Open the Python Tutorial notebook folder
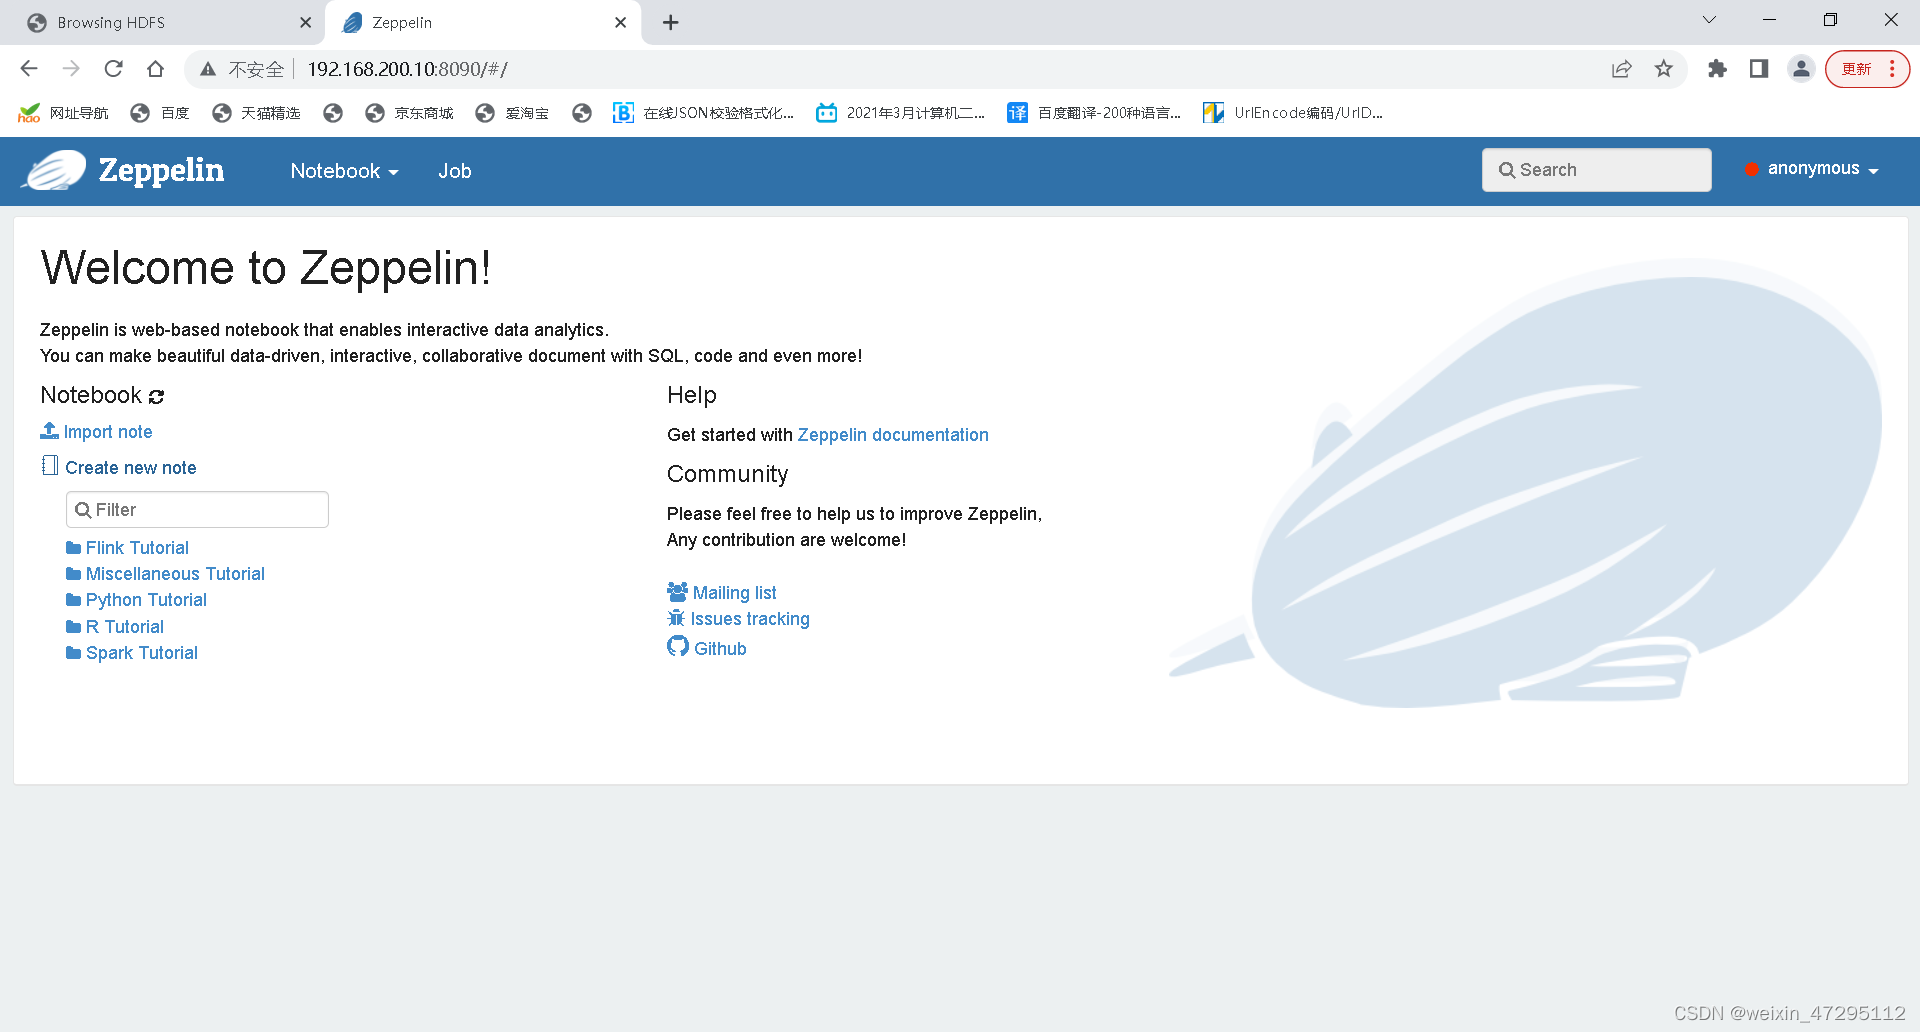Viewport: 1920px width, 1032px height. [x=146, y=599]
